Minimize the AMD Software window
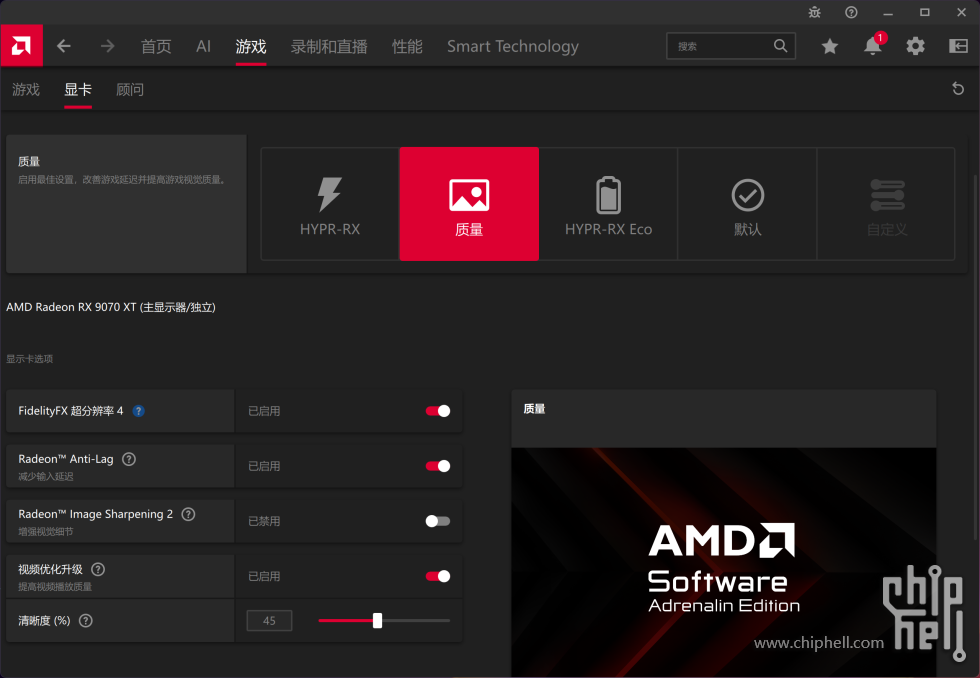Screen dimensions: 980x678 pos(888,12)
